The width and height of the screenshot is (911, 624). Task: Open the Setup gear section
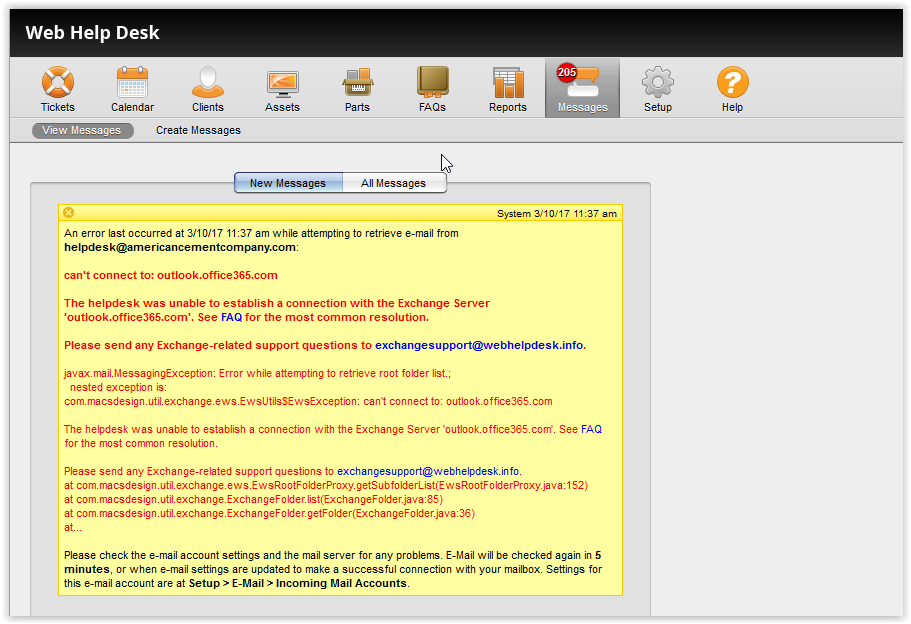point(658,89)
